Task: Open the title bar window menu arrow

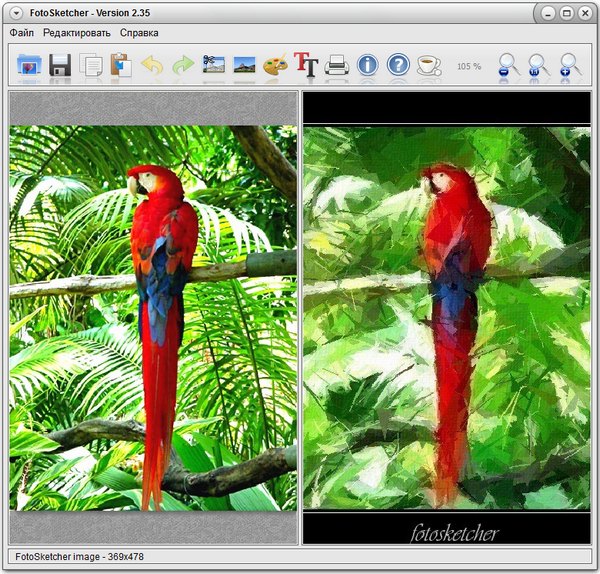Action: pyautogui.click(x=17, y=12)
